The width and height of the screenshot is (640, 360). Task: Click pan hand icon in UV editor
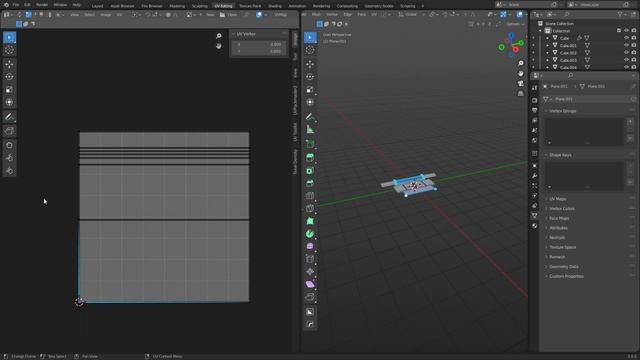pyautogui.click(x=219, y=46)
